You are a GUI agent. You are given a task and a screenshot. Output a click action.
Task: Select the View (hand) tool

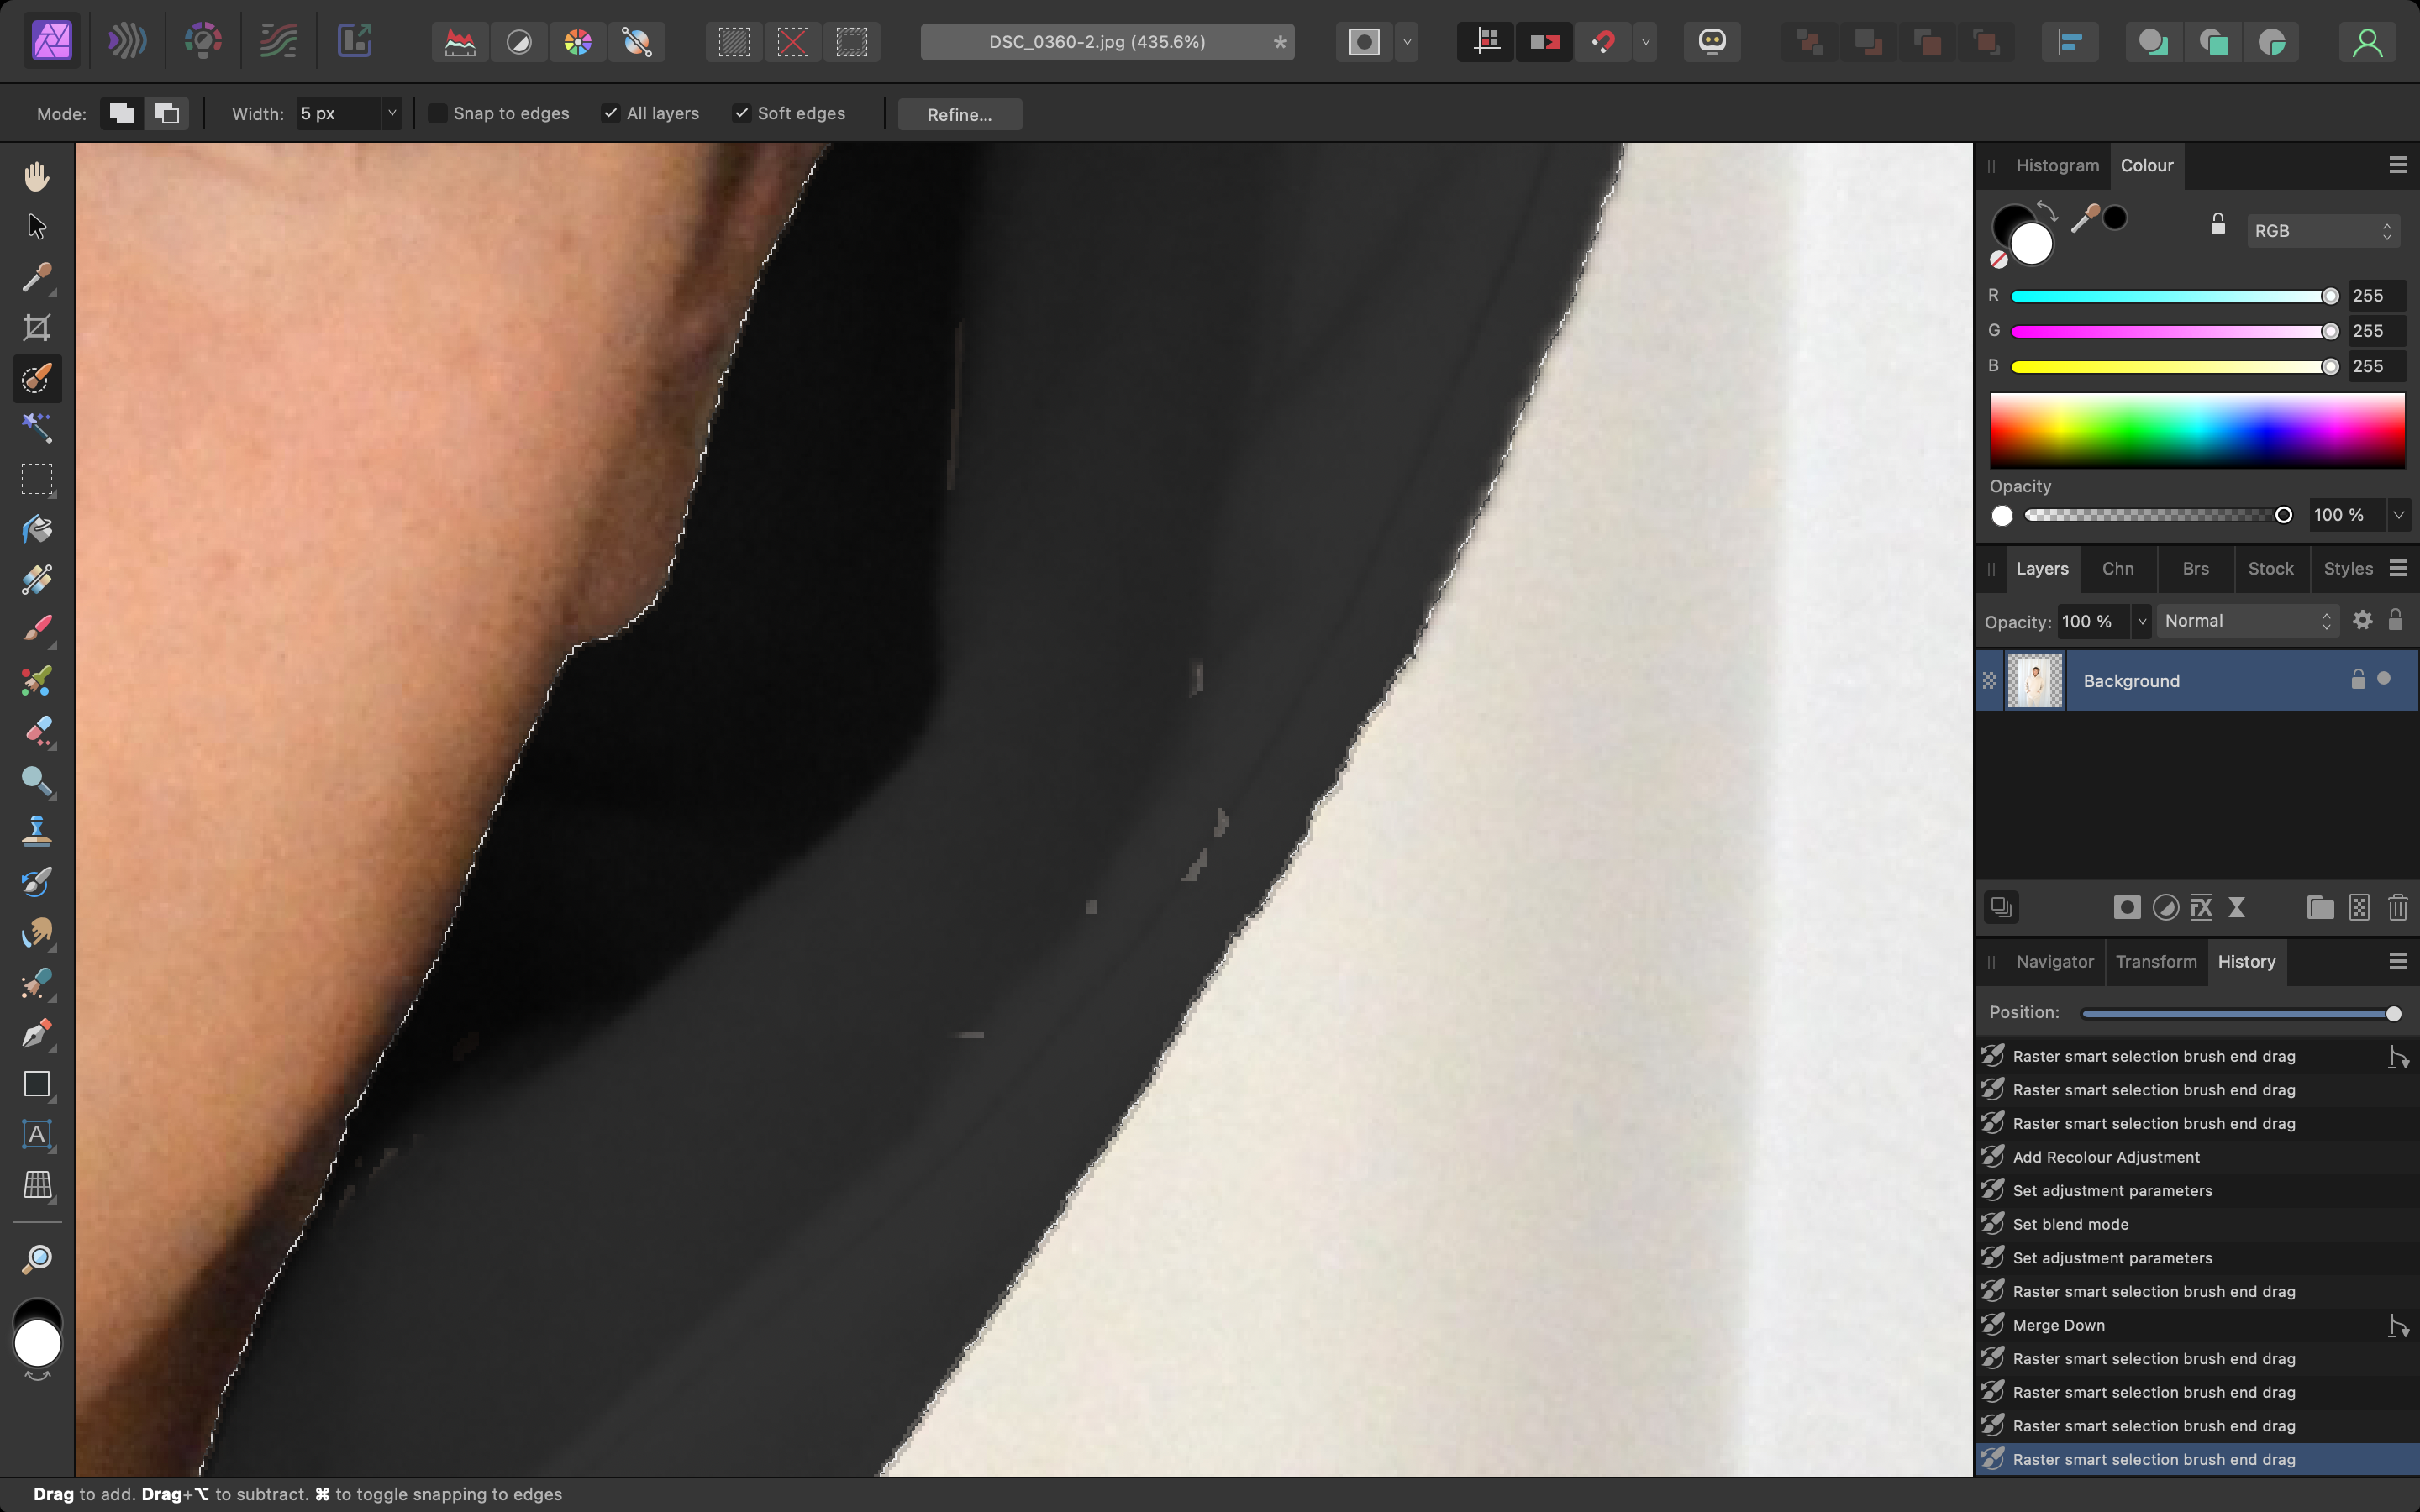tap(37, 177)
